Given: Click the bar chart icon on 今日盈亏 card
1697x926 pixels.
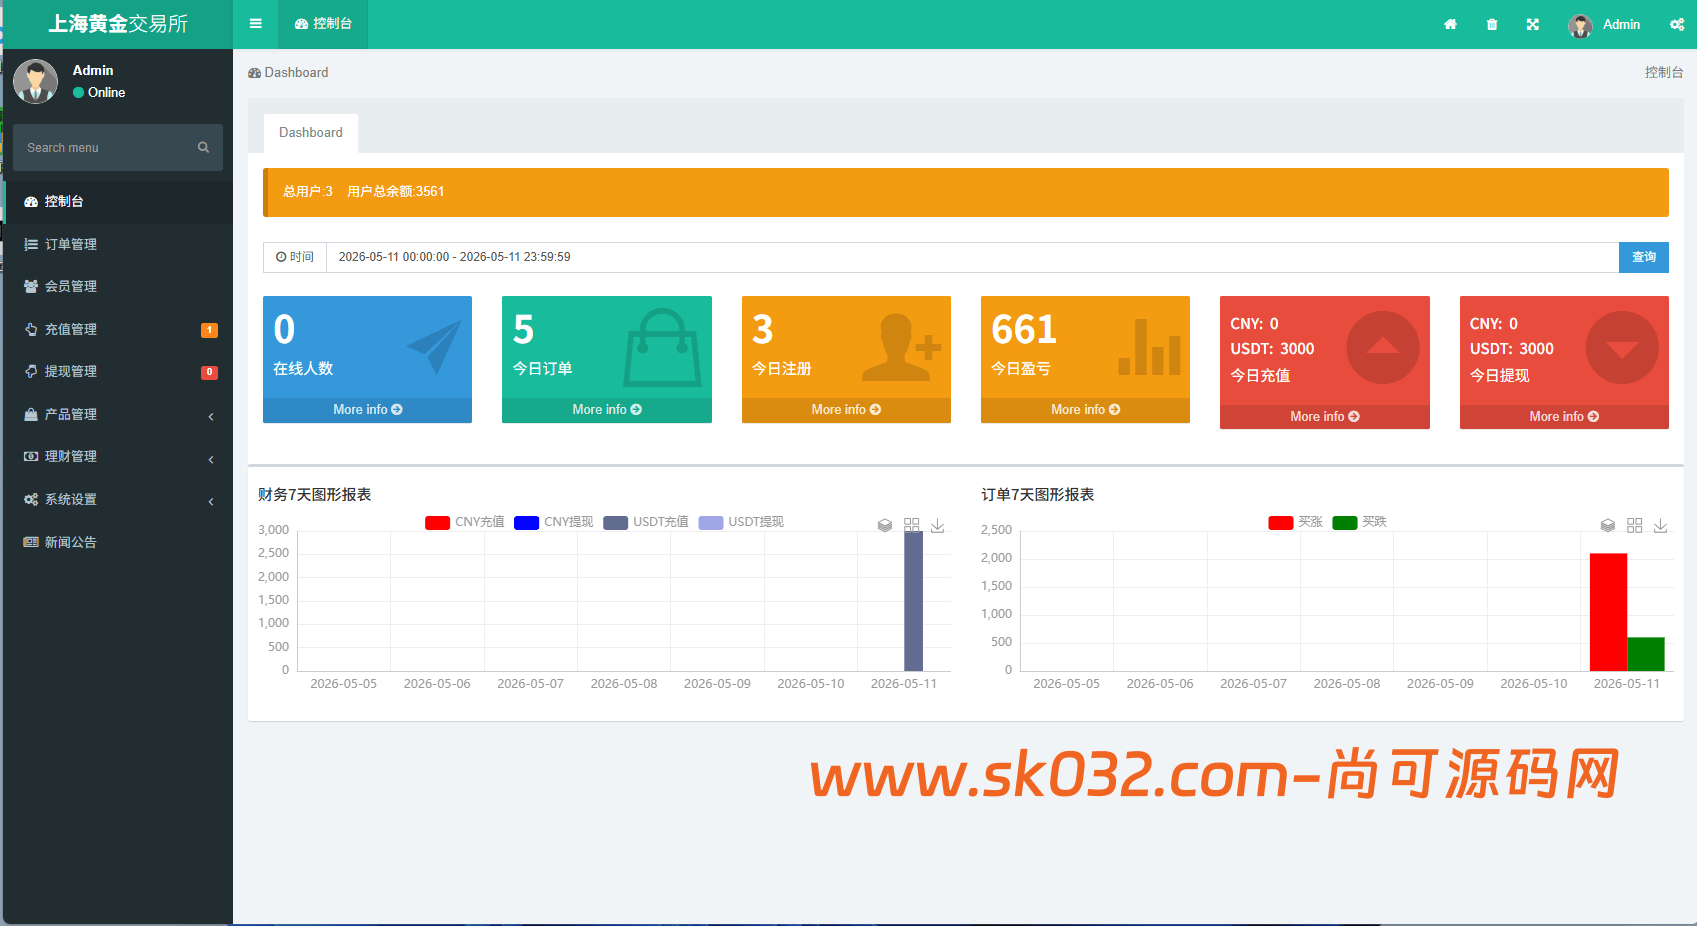Looking at the screenshot, I should pyautogui.click(x=1149, y=347).
